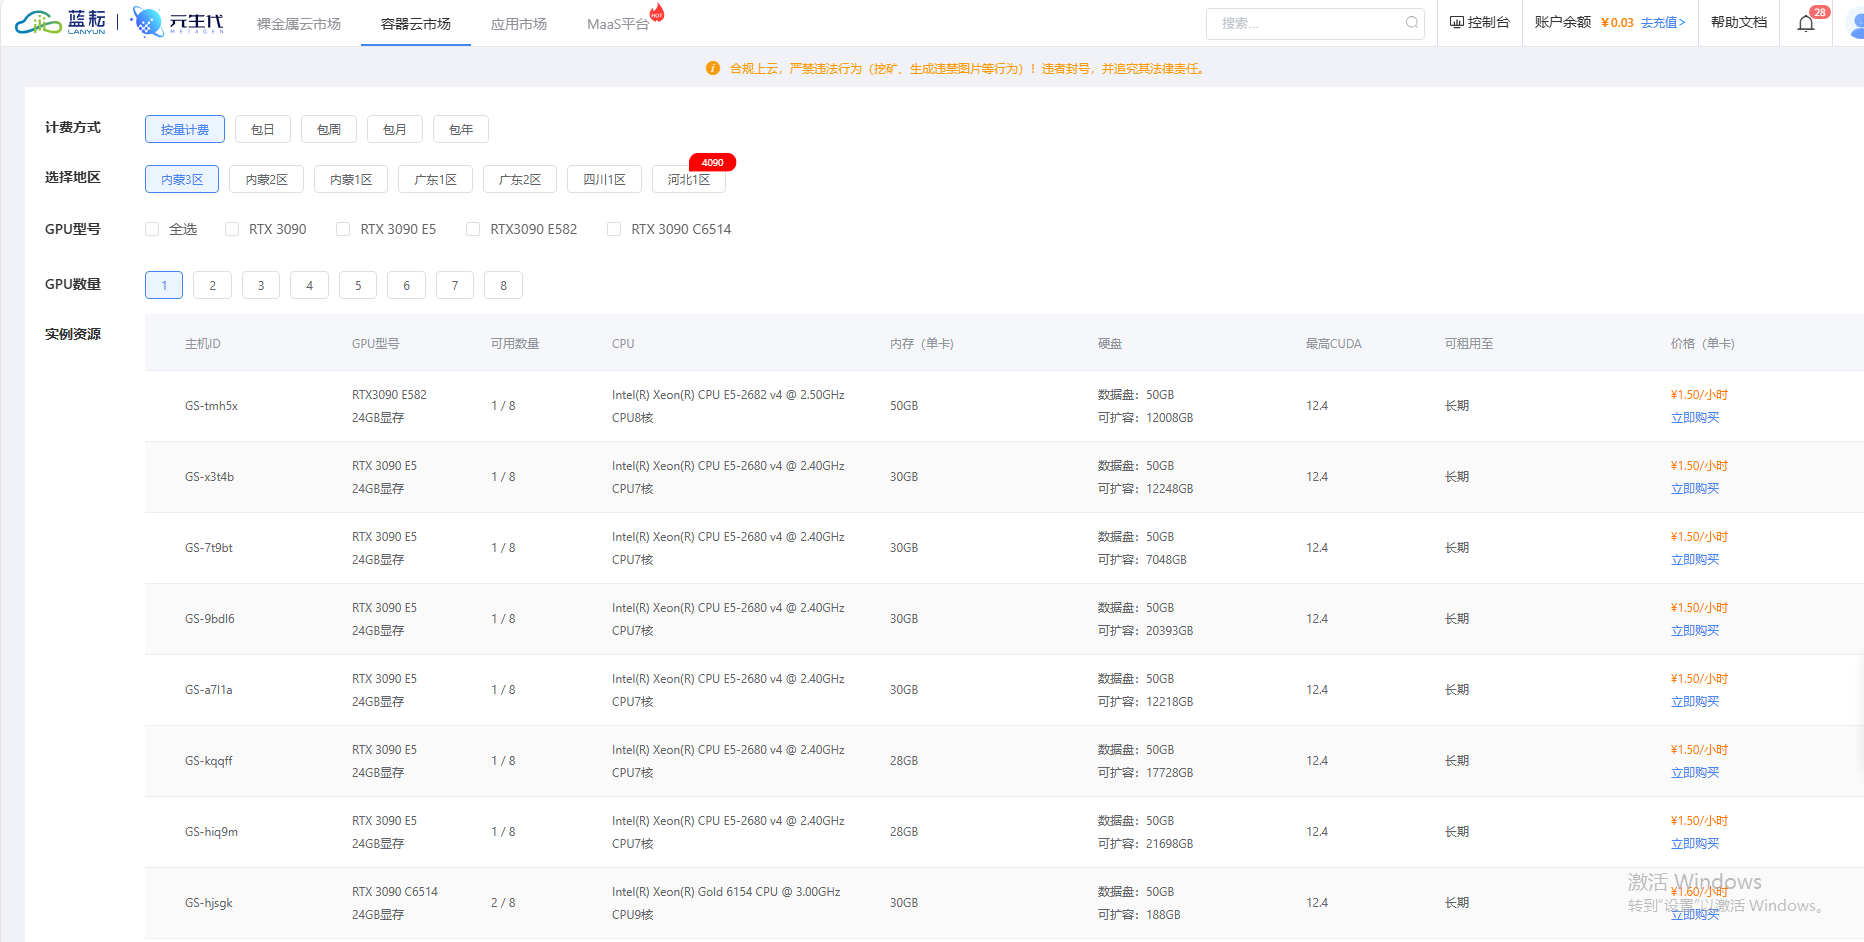Click the orange info icon in the compliance banner
1864x942 pixels.
[x=712, y=68]
